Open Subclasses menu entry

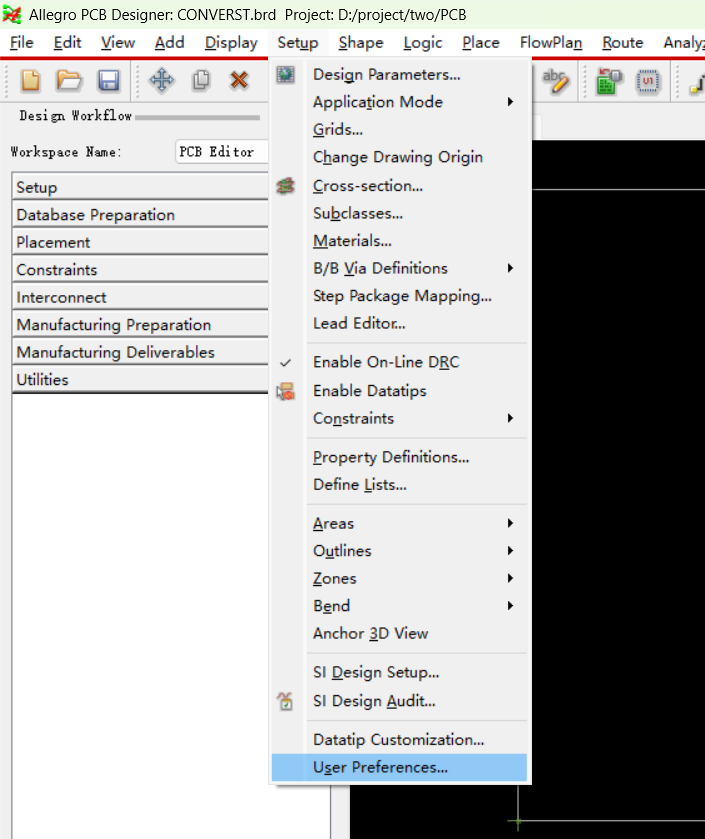point(399,213)
